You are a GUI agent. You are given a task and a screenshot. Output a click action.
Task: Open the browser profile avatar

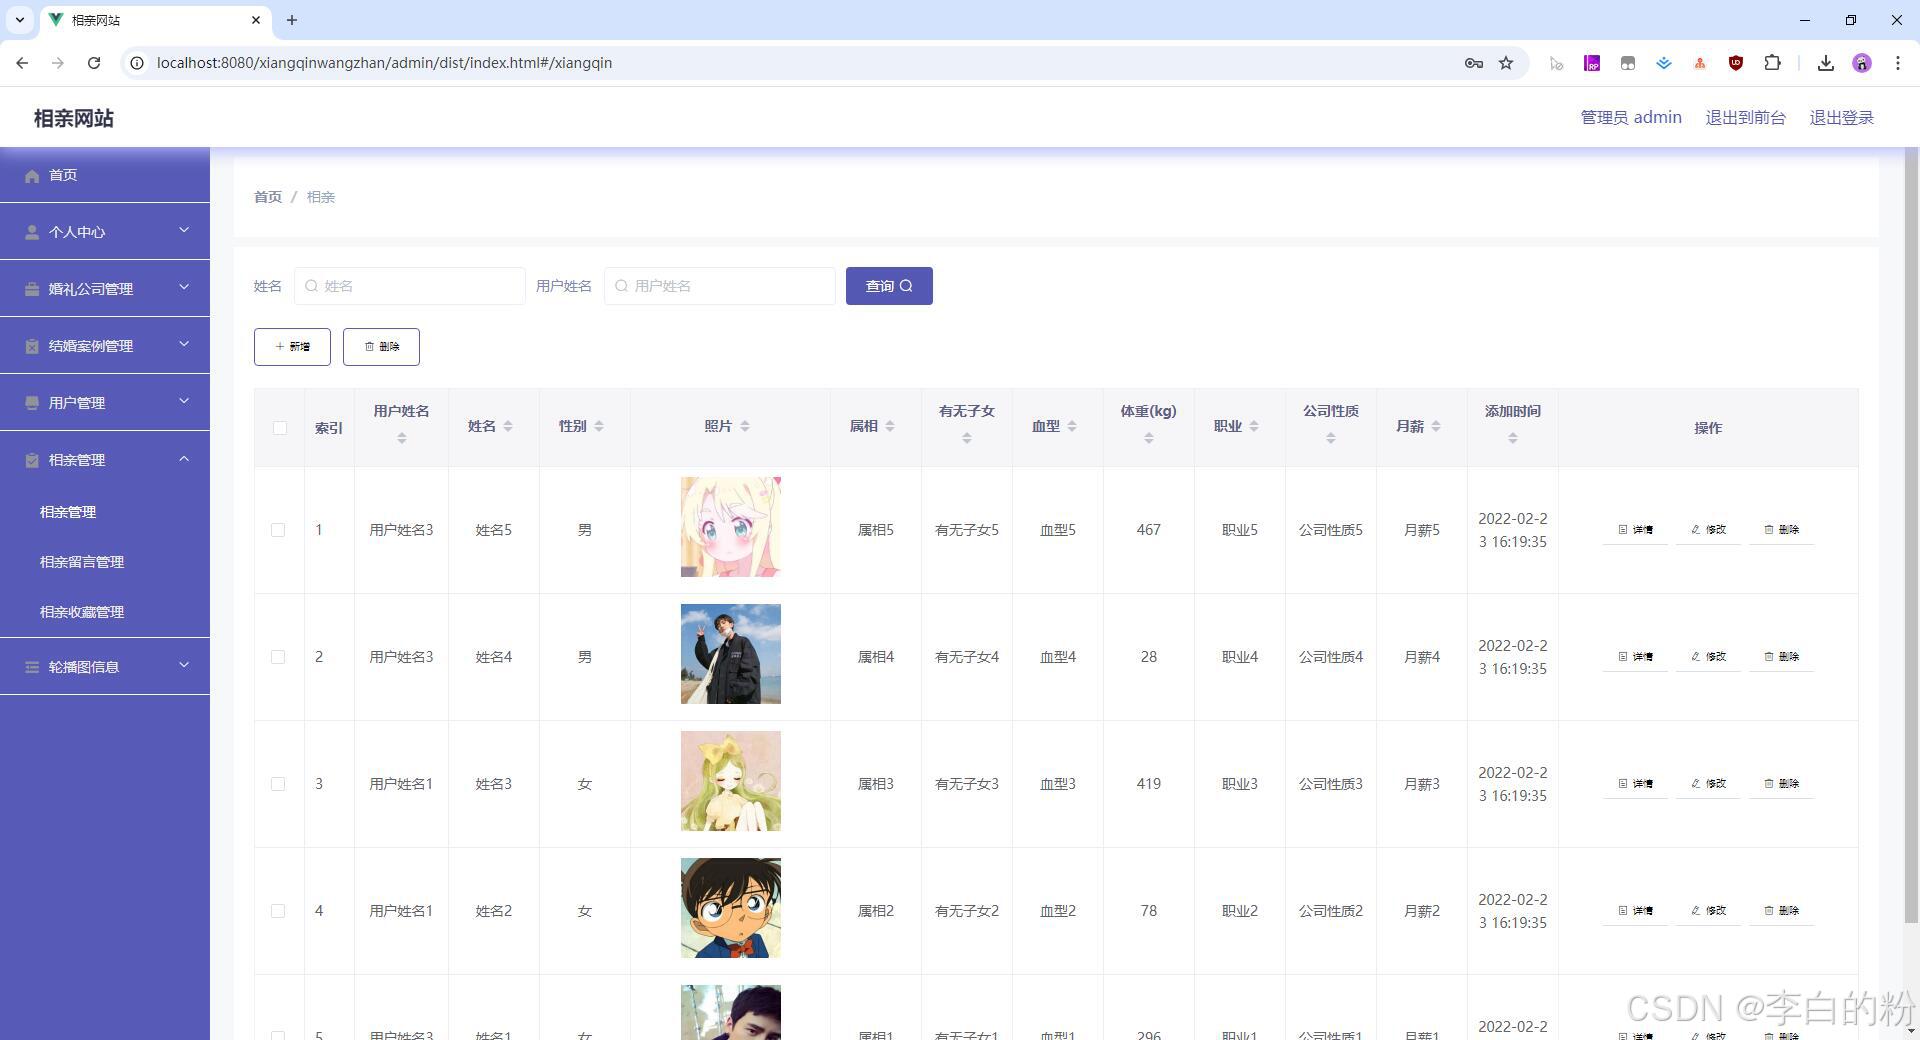click(1862, 63)
